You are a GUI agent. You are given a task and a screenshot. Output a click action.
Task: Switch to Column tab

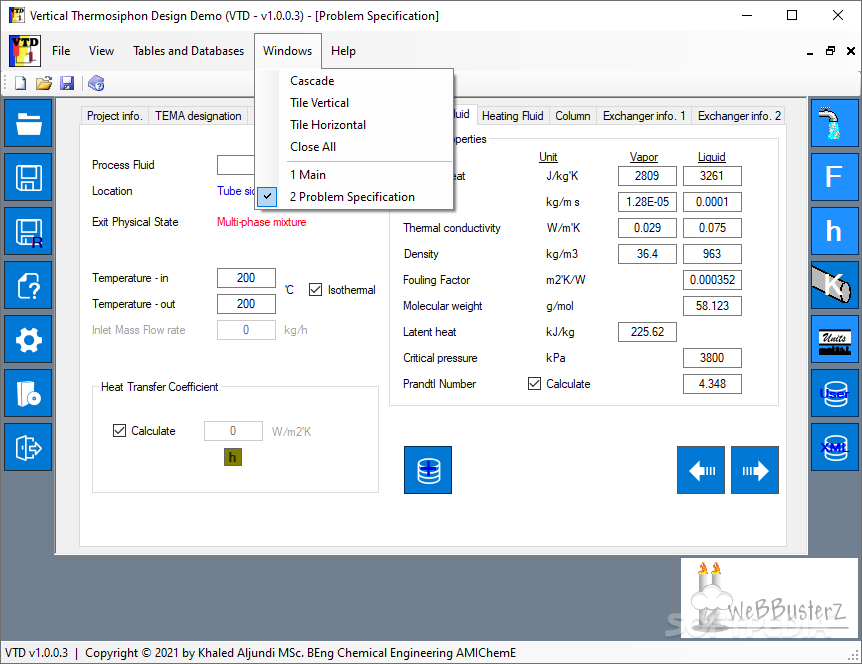coord(573,116)
